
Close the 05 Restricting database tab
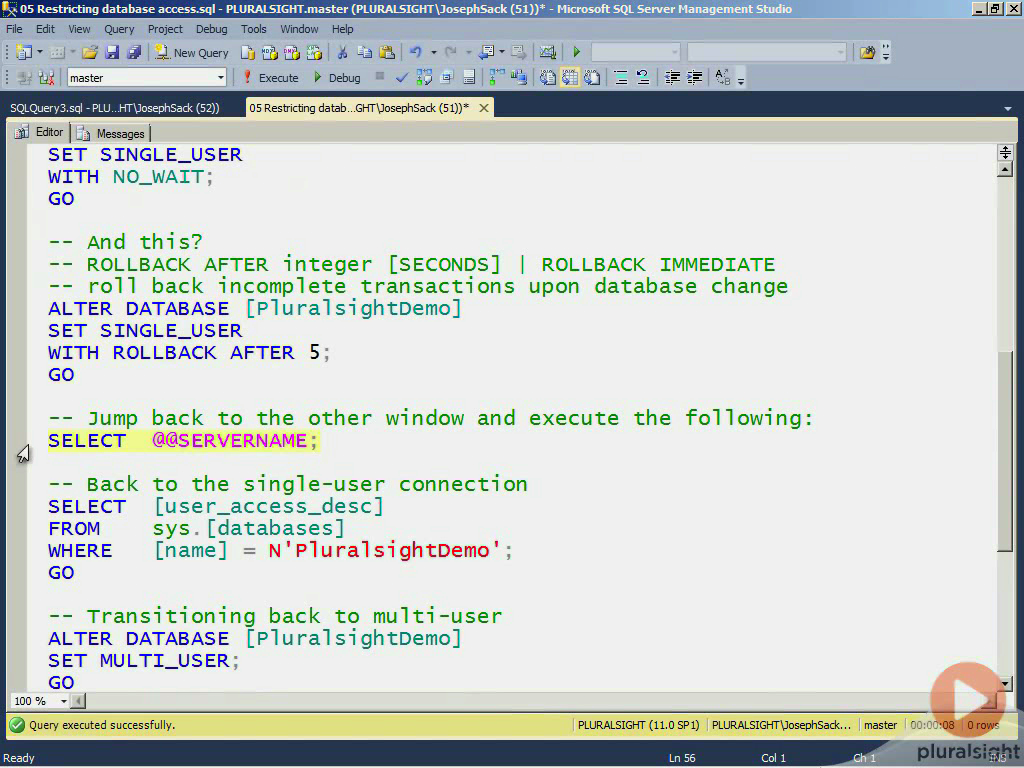(x=484, y=108)
